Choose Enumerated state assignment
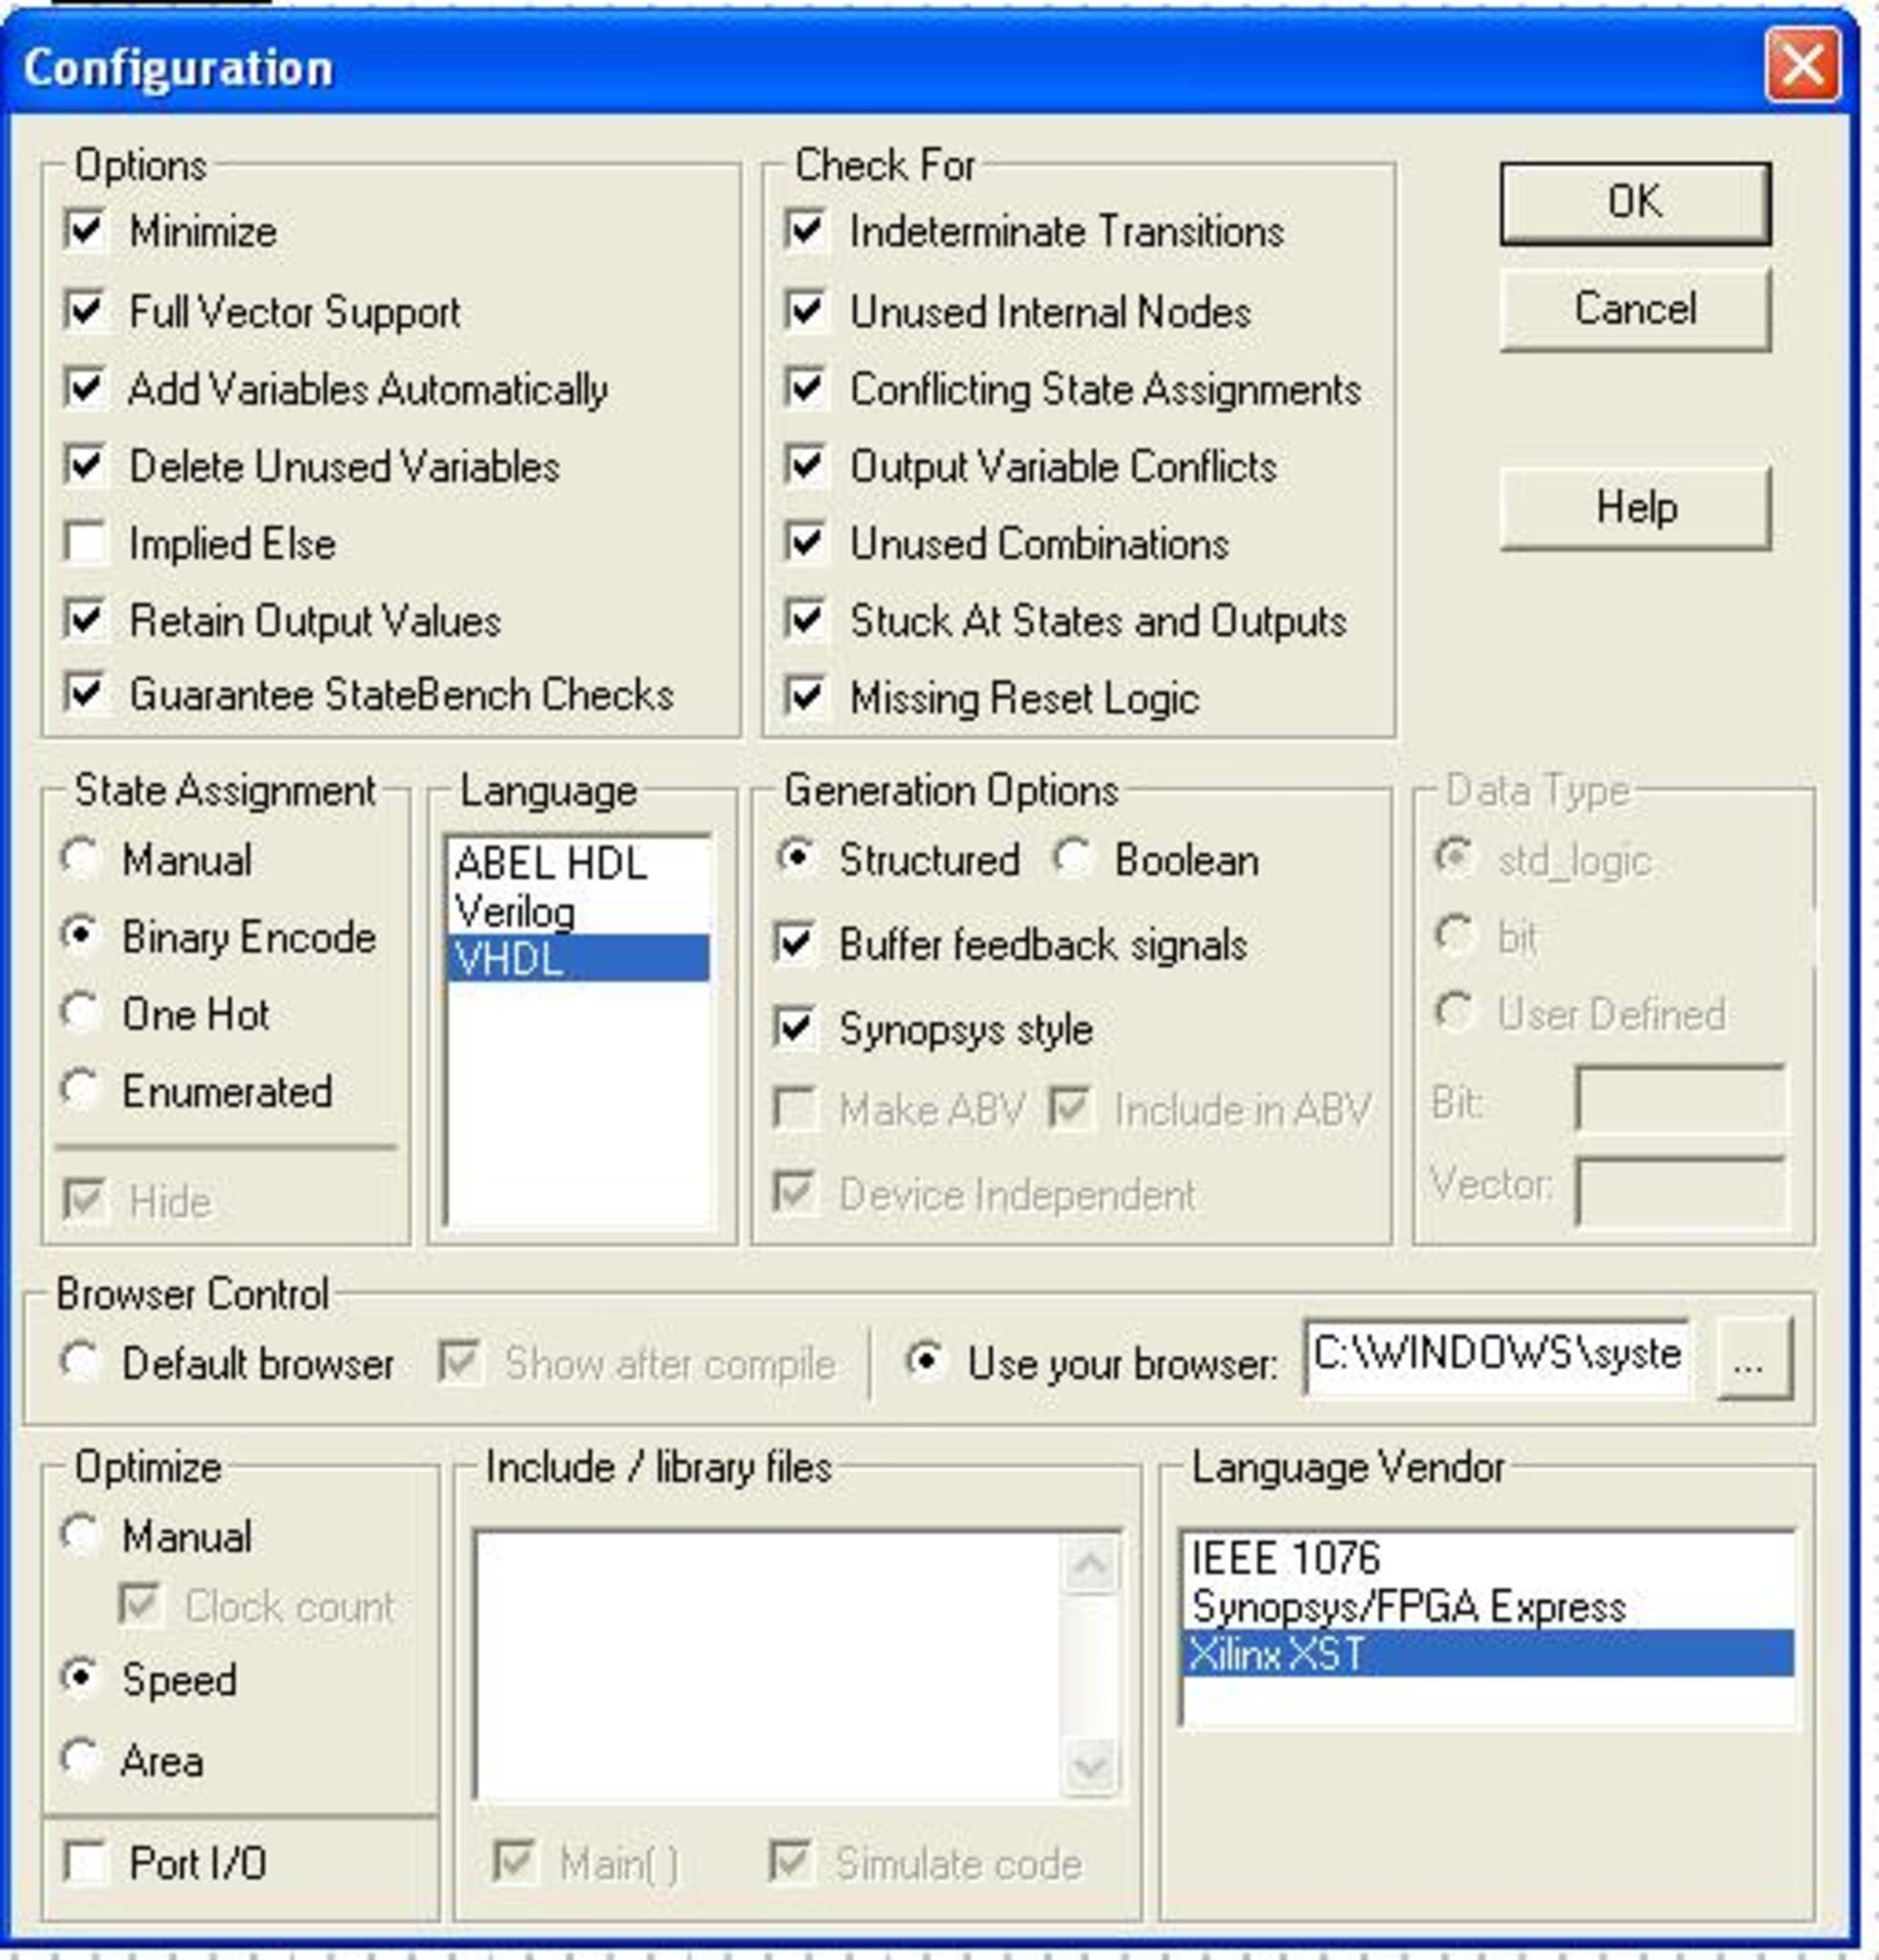This screenshot has height=1960, width=1879. pos(79,1090)
